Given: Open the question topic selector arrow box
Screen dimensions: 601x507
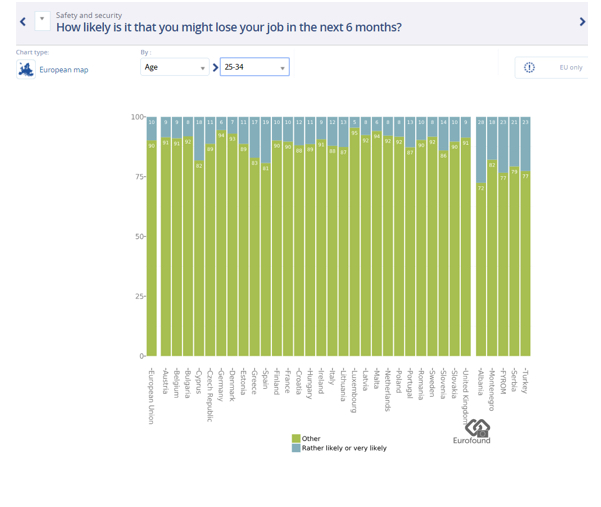Looking at the screenshot, I should (x=42, y=19).
